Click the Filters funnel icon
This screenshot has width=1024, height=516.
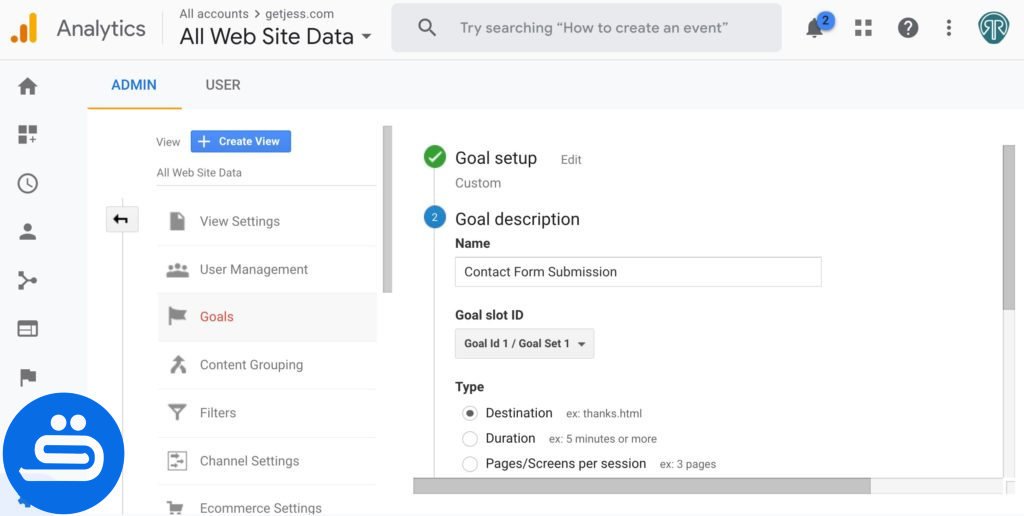click(177, 412)
